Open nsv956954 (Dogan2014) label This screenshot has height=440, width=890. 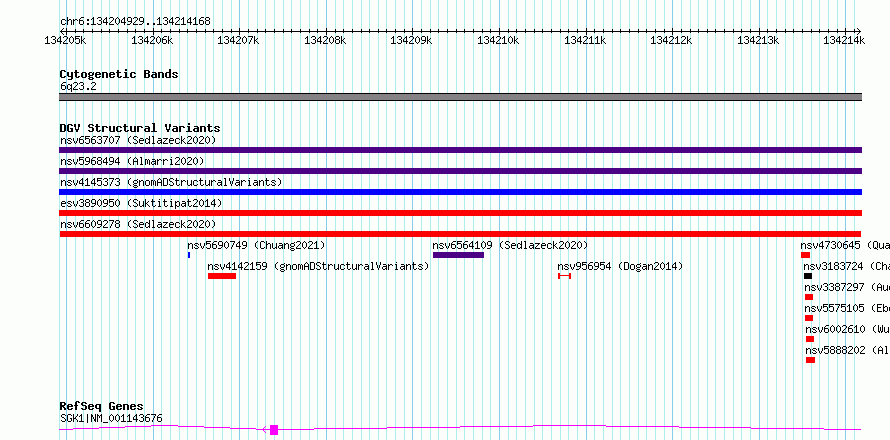click(x=620, y=266)
